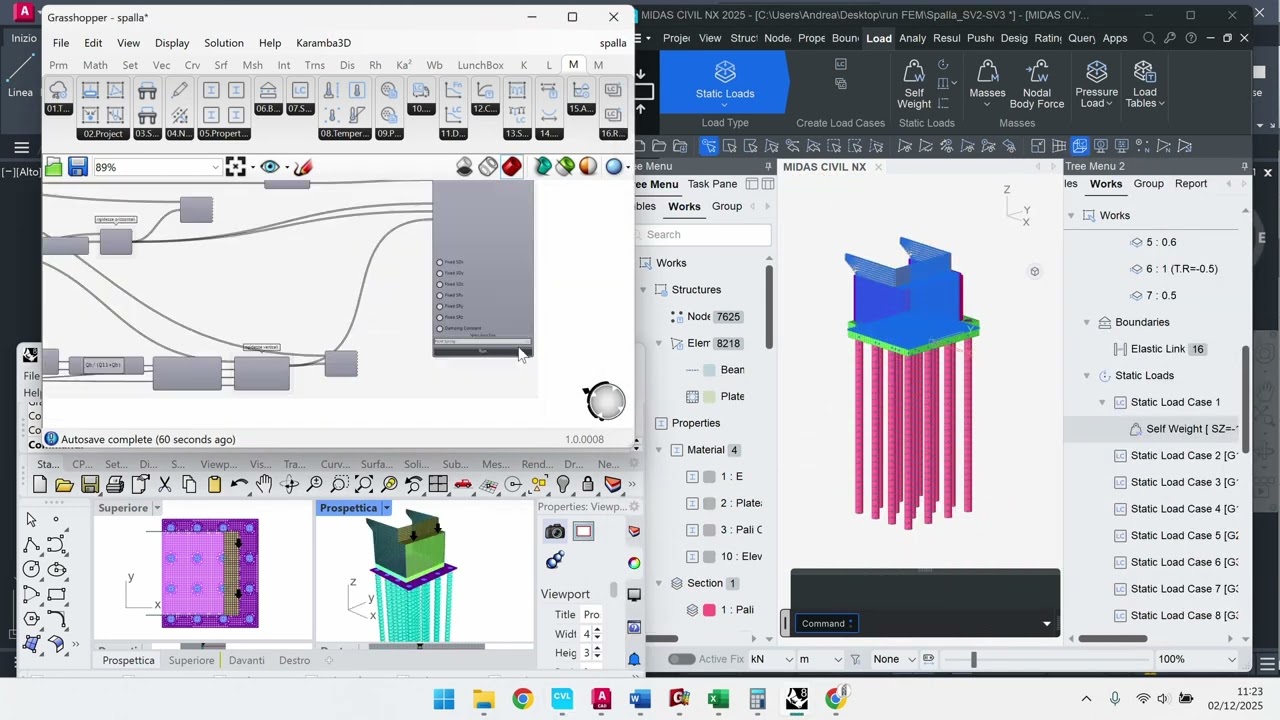
Task: Open Report tab in Tree Menu 2
Action: tap(1191, 184)
